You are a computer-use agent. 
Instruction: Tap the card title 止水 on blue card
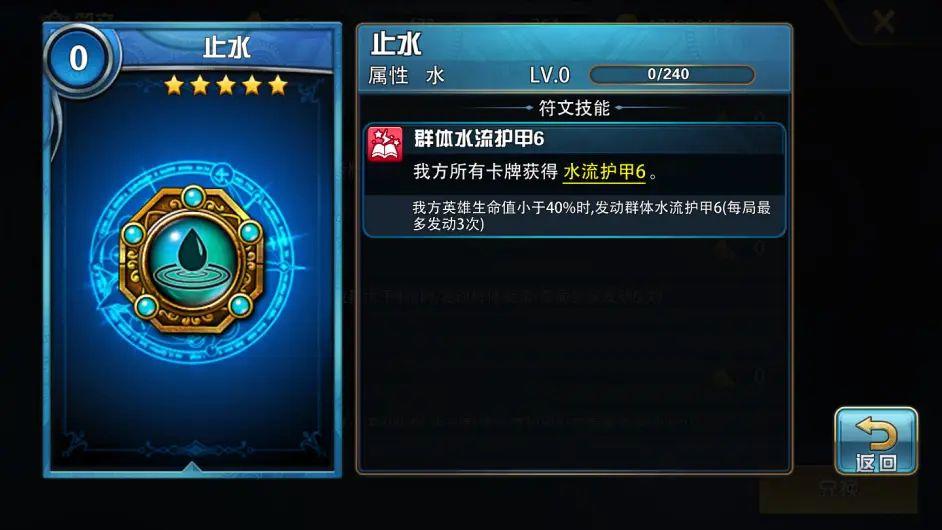click(x=226, y=47)
